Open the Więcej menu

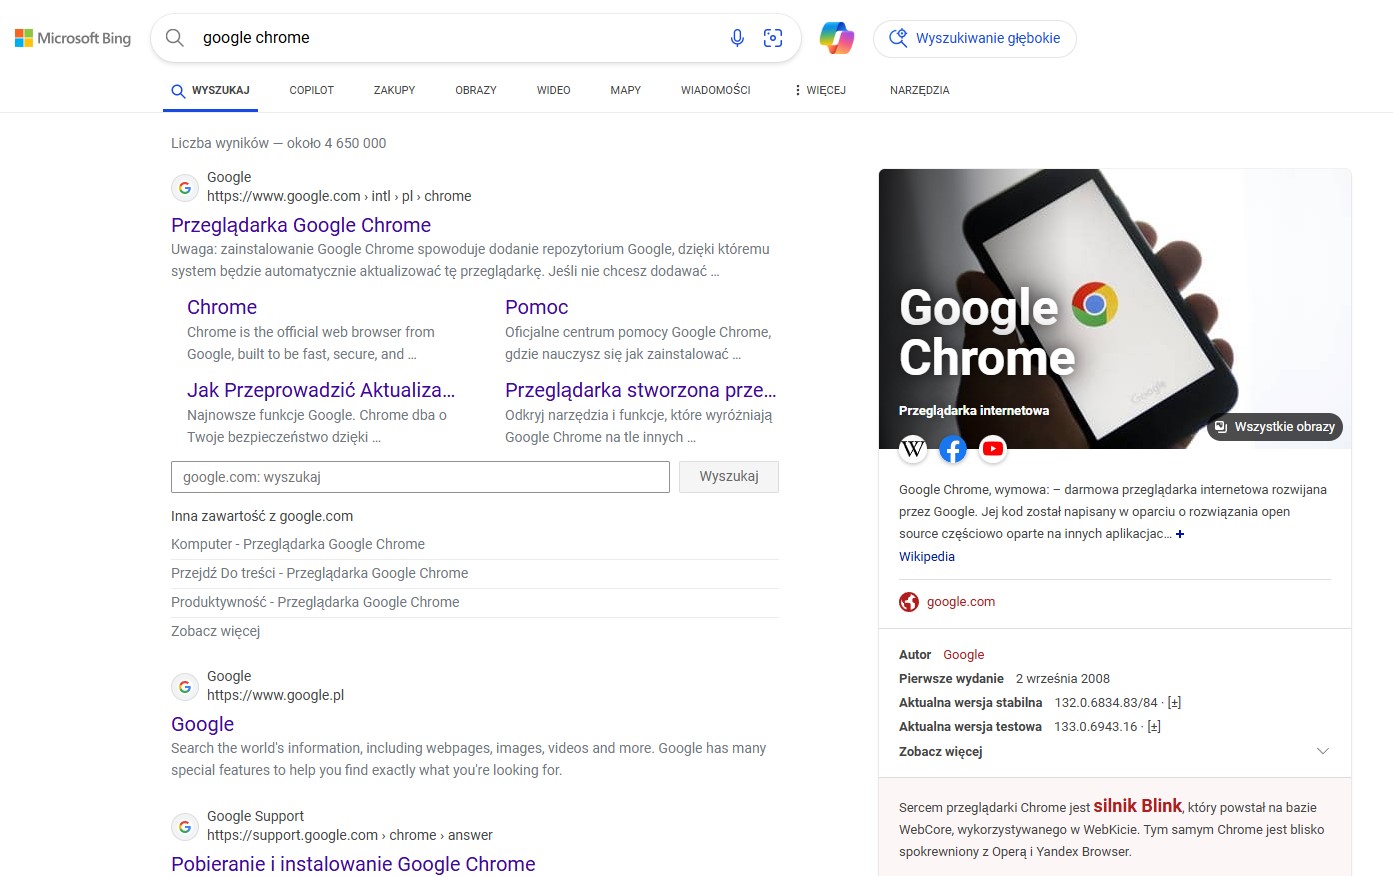point(820,90)
